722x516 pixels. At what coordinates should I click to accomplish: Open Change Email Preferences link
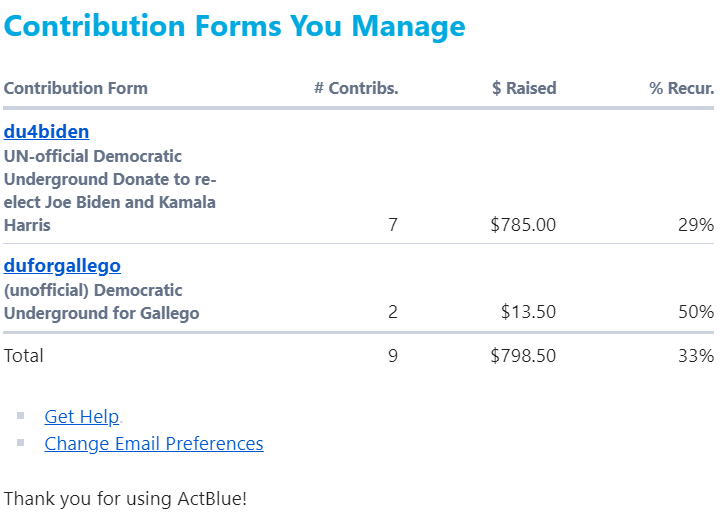click(153, 443)
